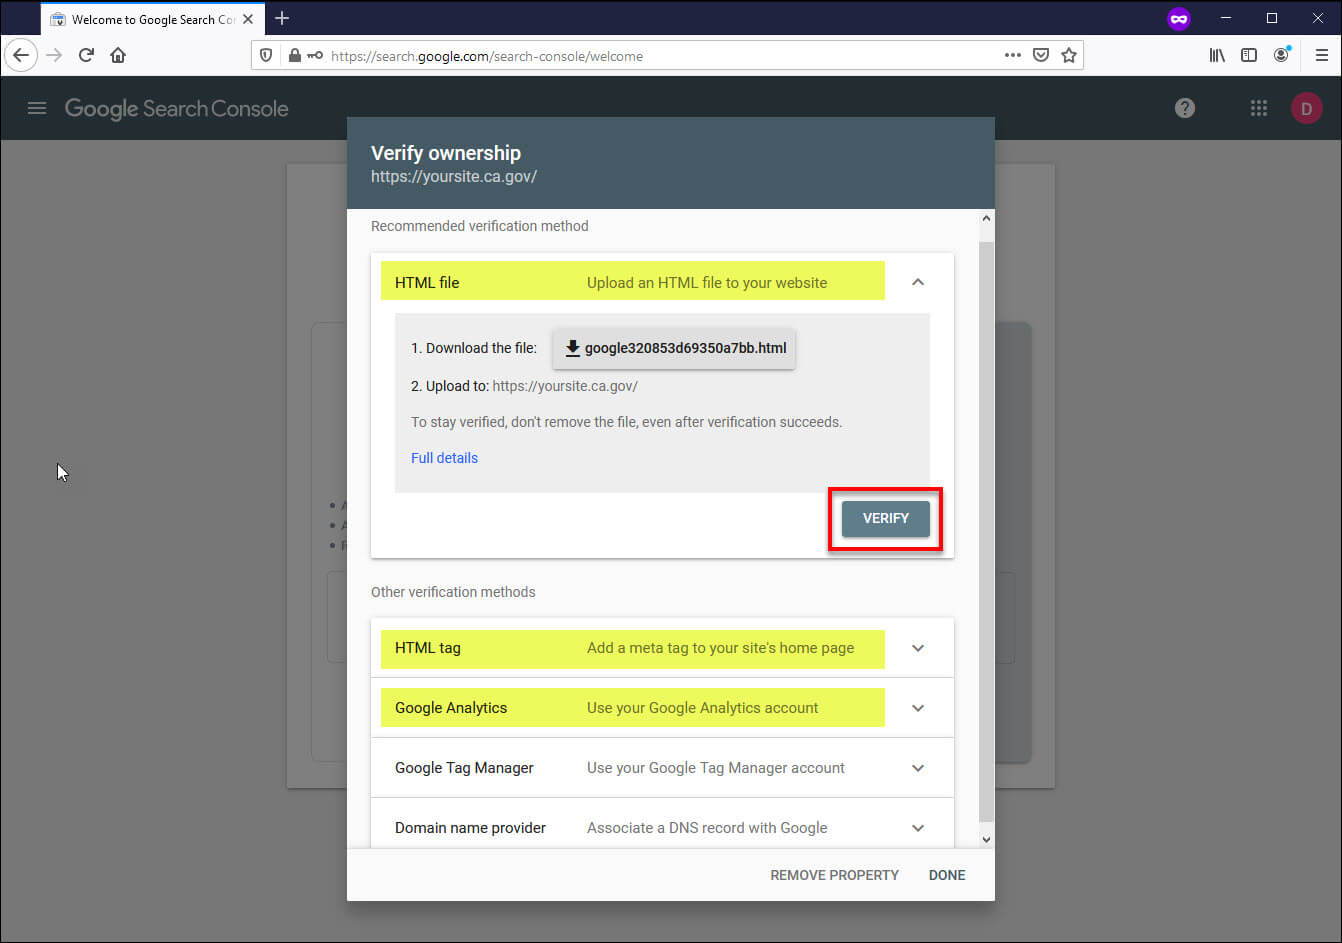
Task: Click the 'Other verification methods' label
Action: click(x=453, y=592)
